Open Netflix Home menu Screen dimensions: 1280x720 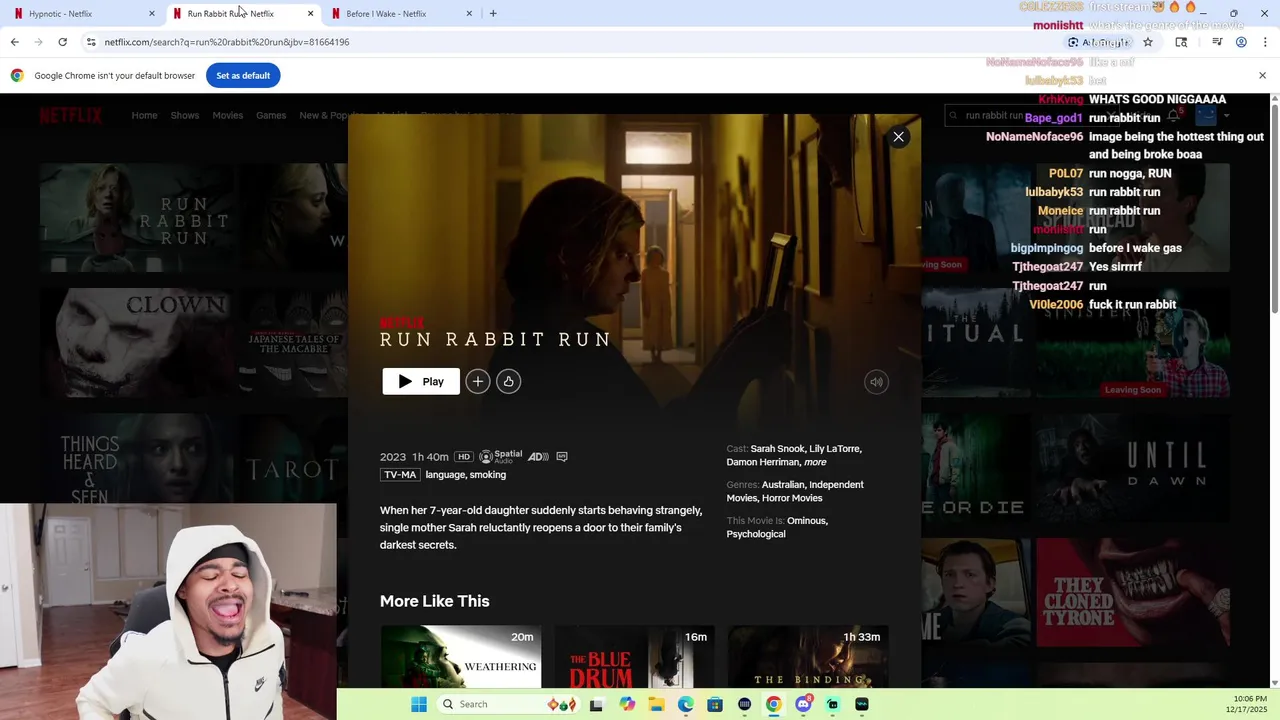tap(144, 115)
